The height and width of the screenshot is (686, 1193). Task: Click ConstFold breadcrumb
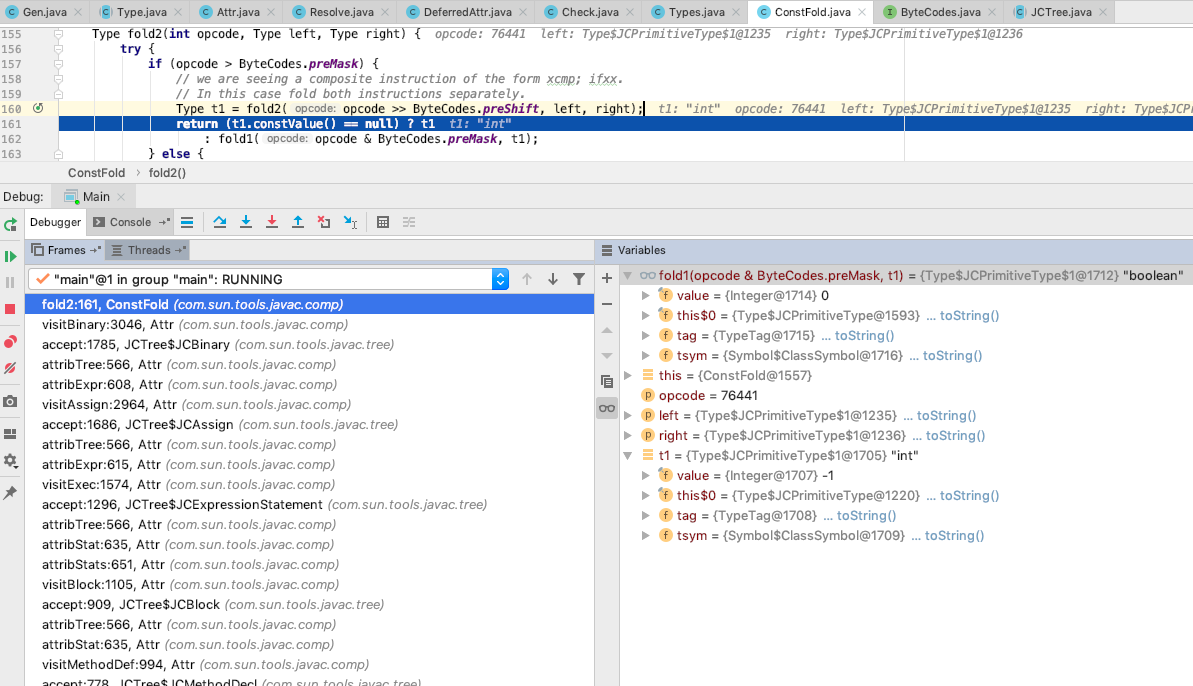96,173
